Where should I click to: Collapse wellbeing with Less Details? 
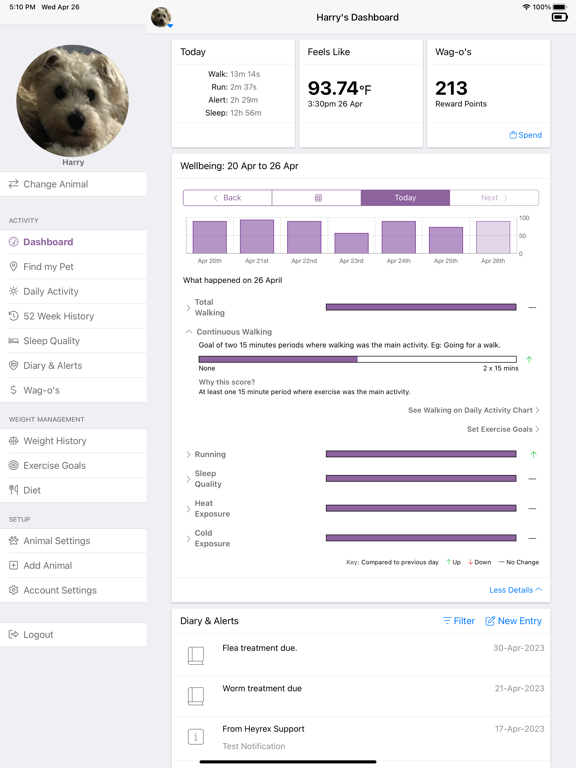(x=515, y=590)
